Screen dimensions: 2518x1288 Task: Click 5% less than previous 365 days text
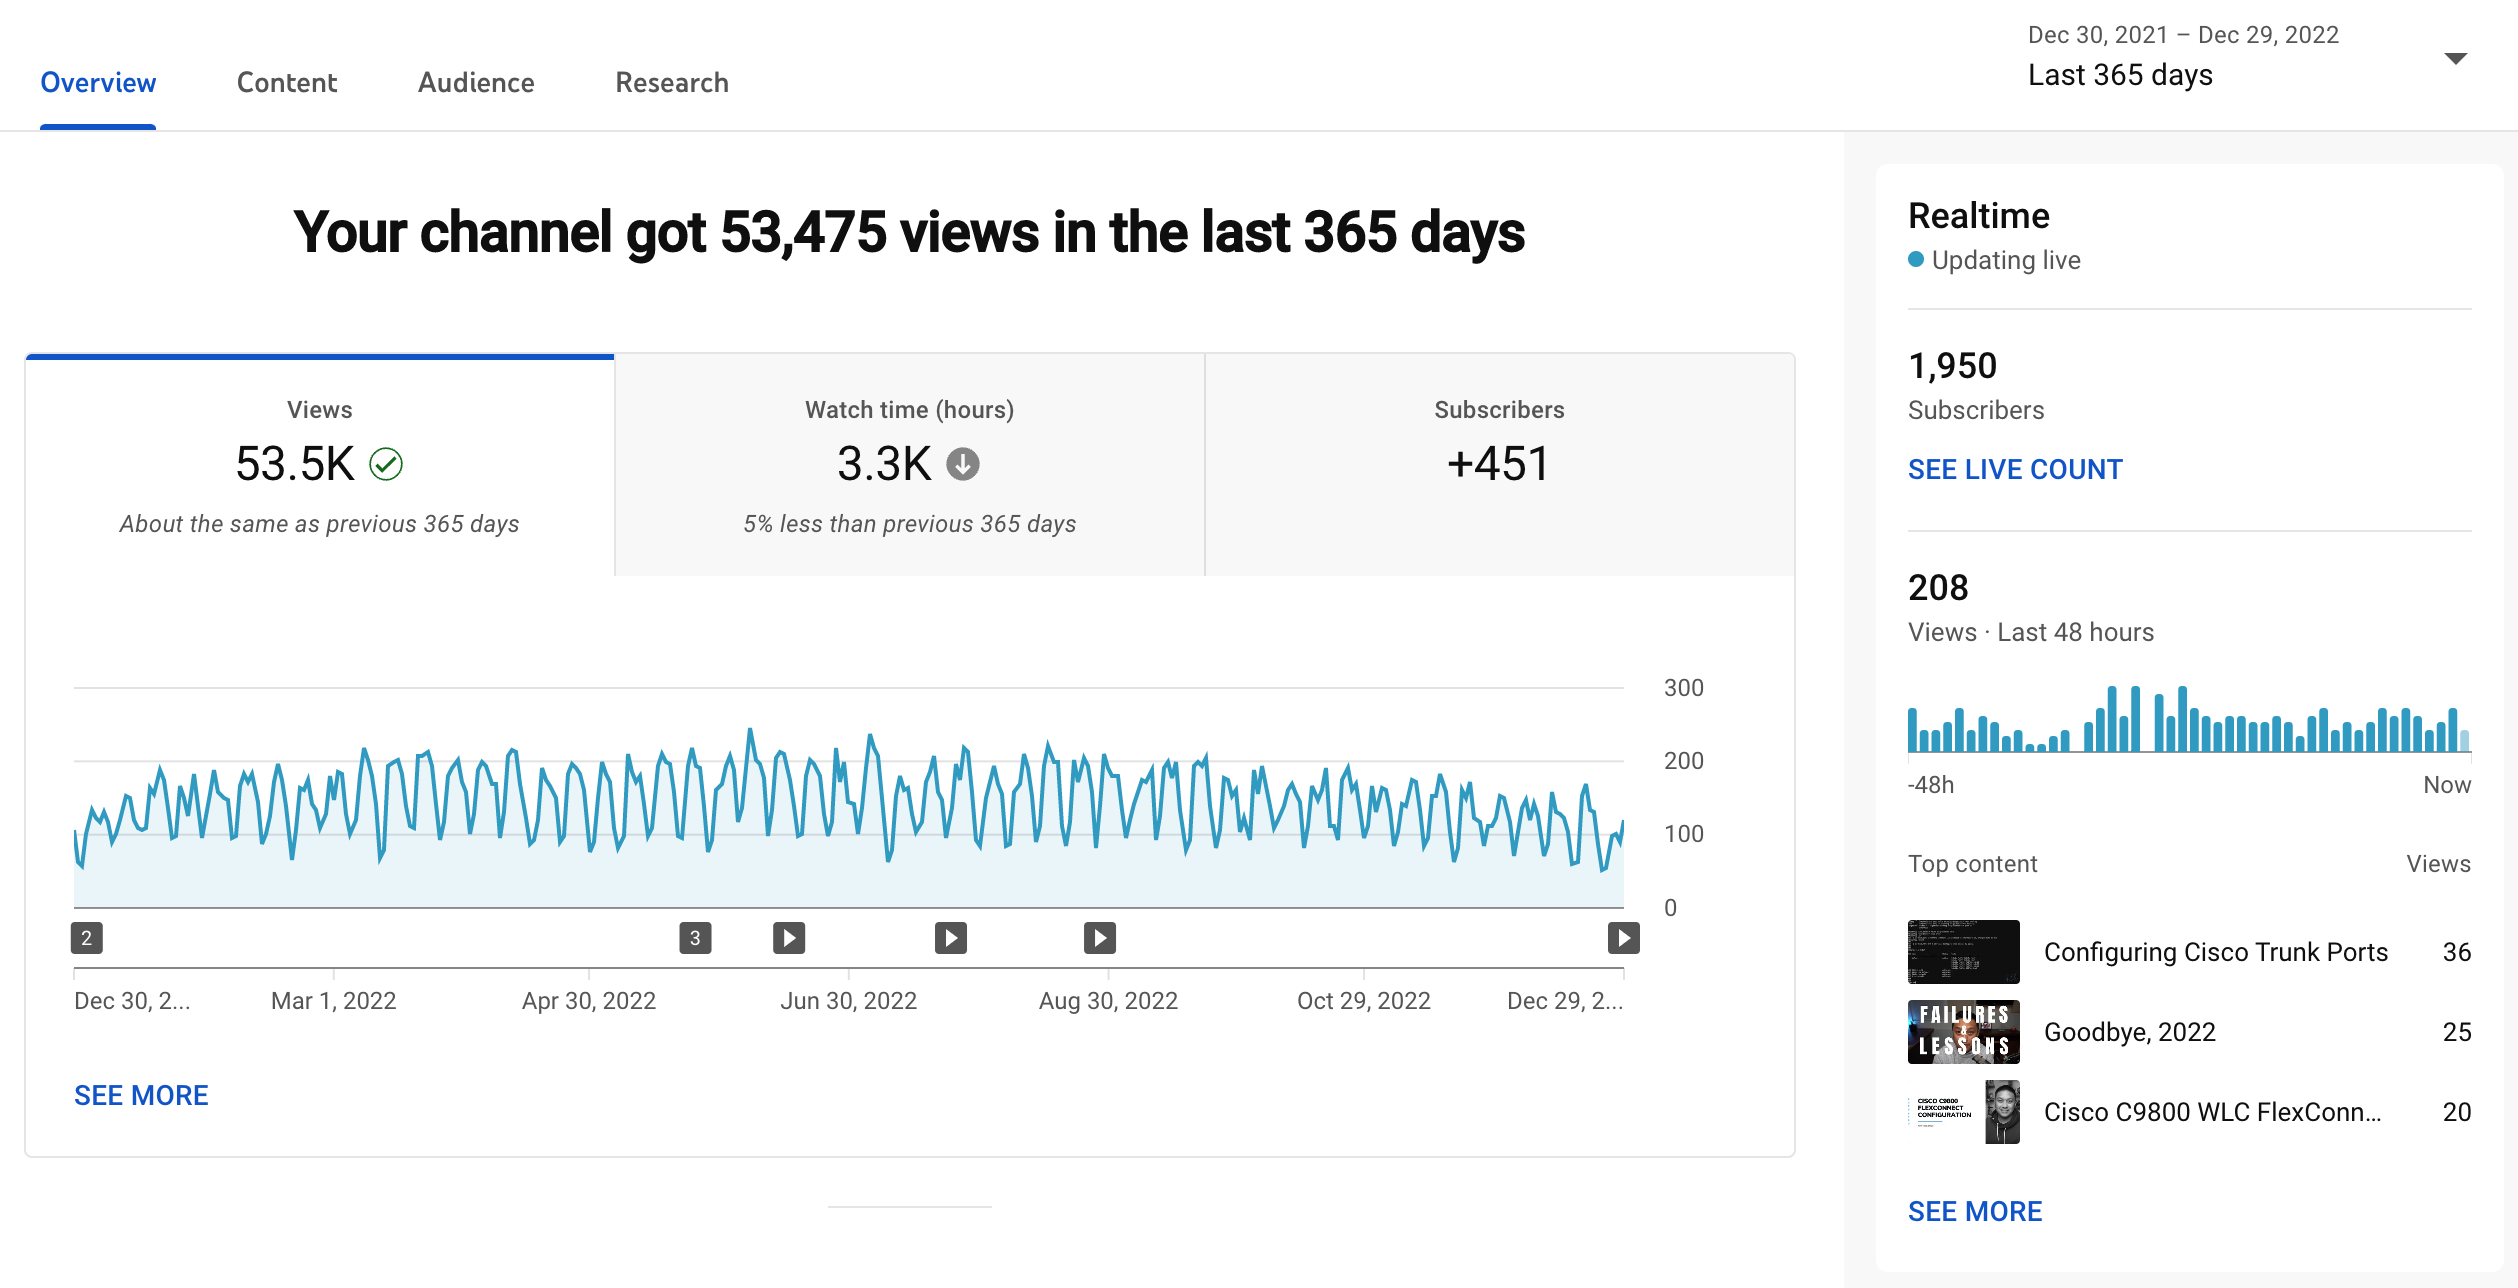pos(910,524)
